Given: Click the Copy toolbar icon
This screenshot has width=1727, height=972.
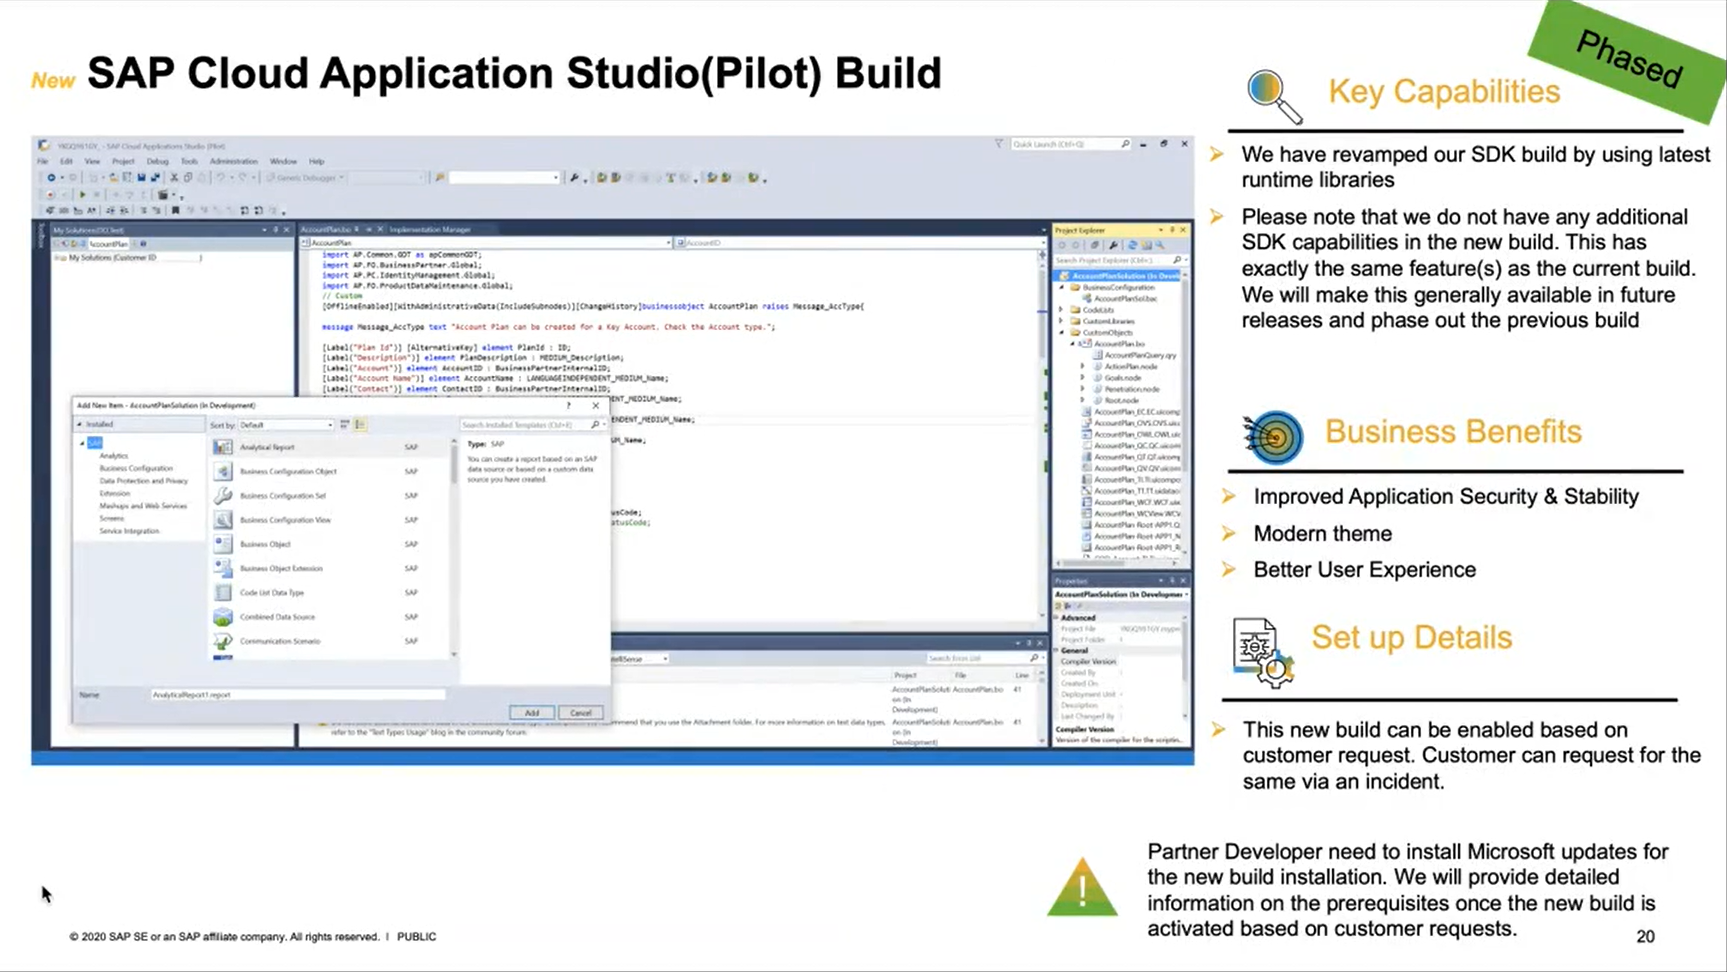Looking at the screenshot, I should pyautogui.click(x=188, y=178).
